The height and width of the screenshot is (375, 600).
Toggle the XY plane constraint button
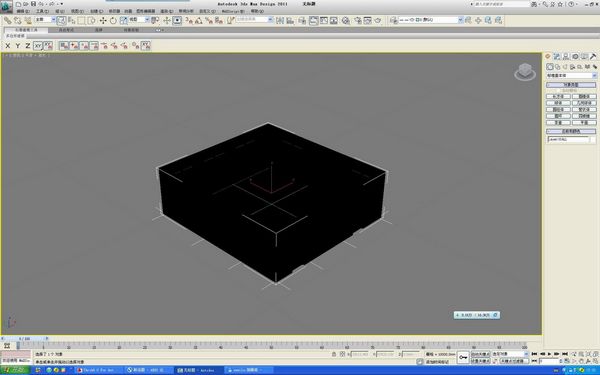click(x=38, y=46)
